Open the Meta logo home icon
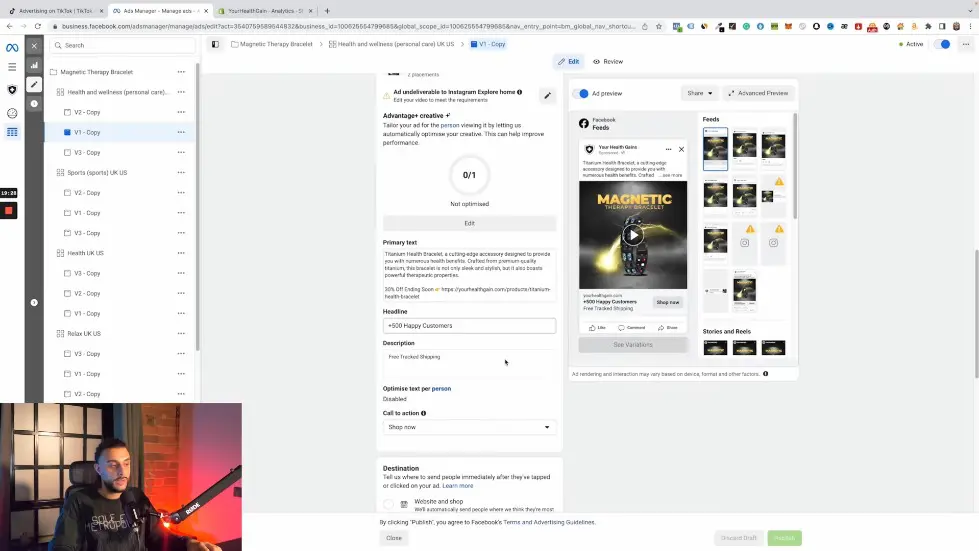This screenshot has height=551, width=979. coord(12,47)
